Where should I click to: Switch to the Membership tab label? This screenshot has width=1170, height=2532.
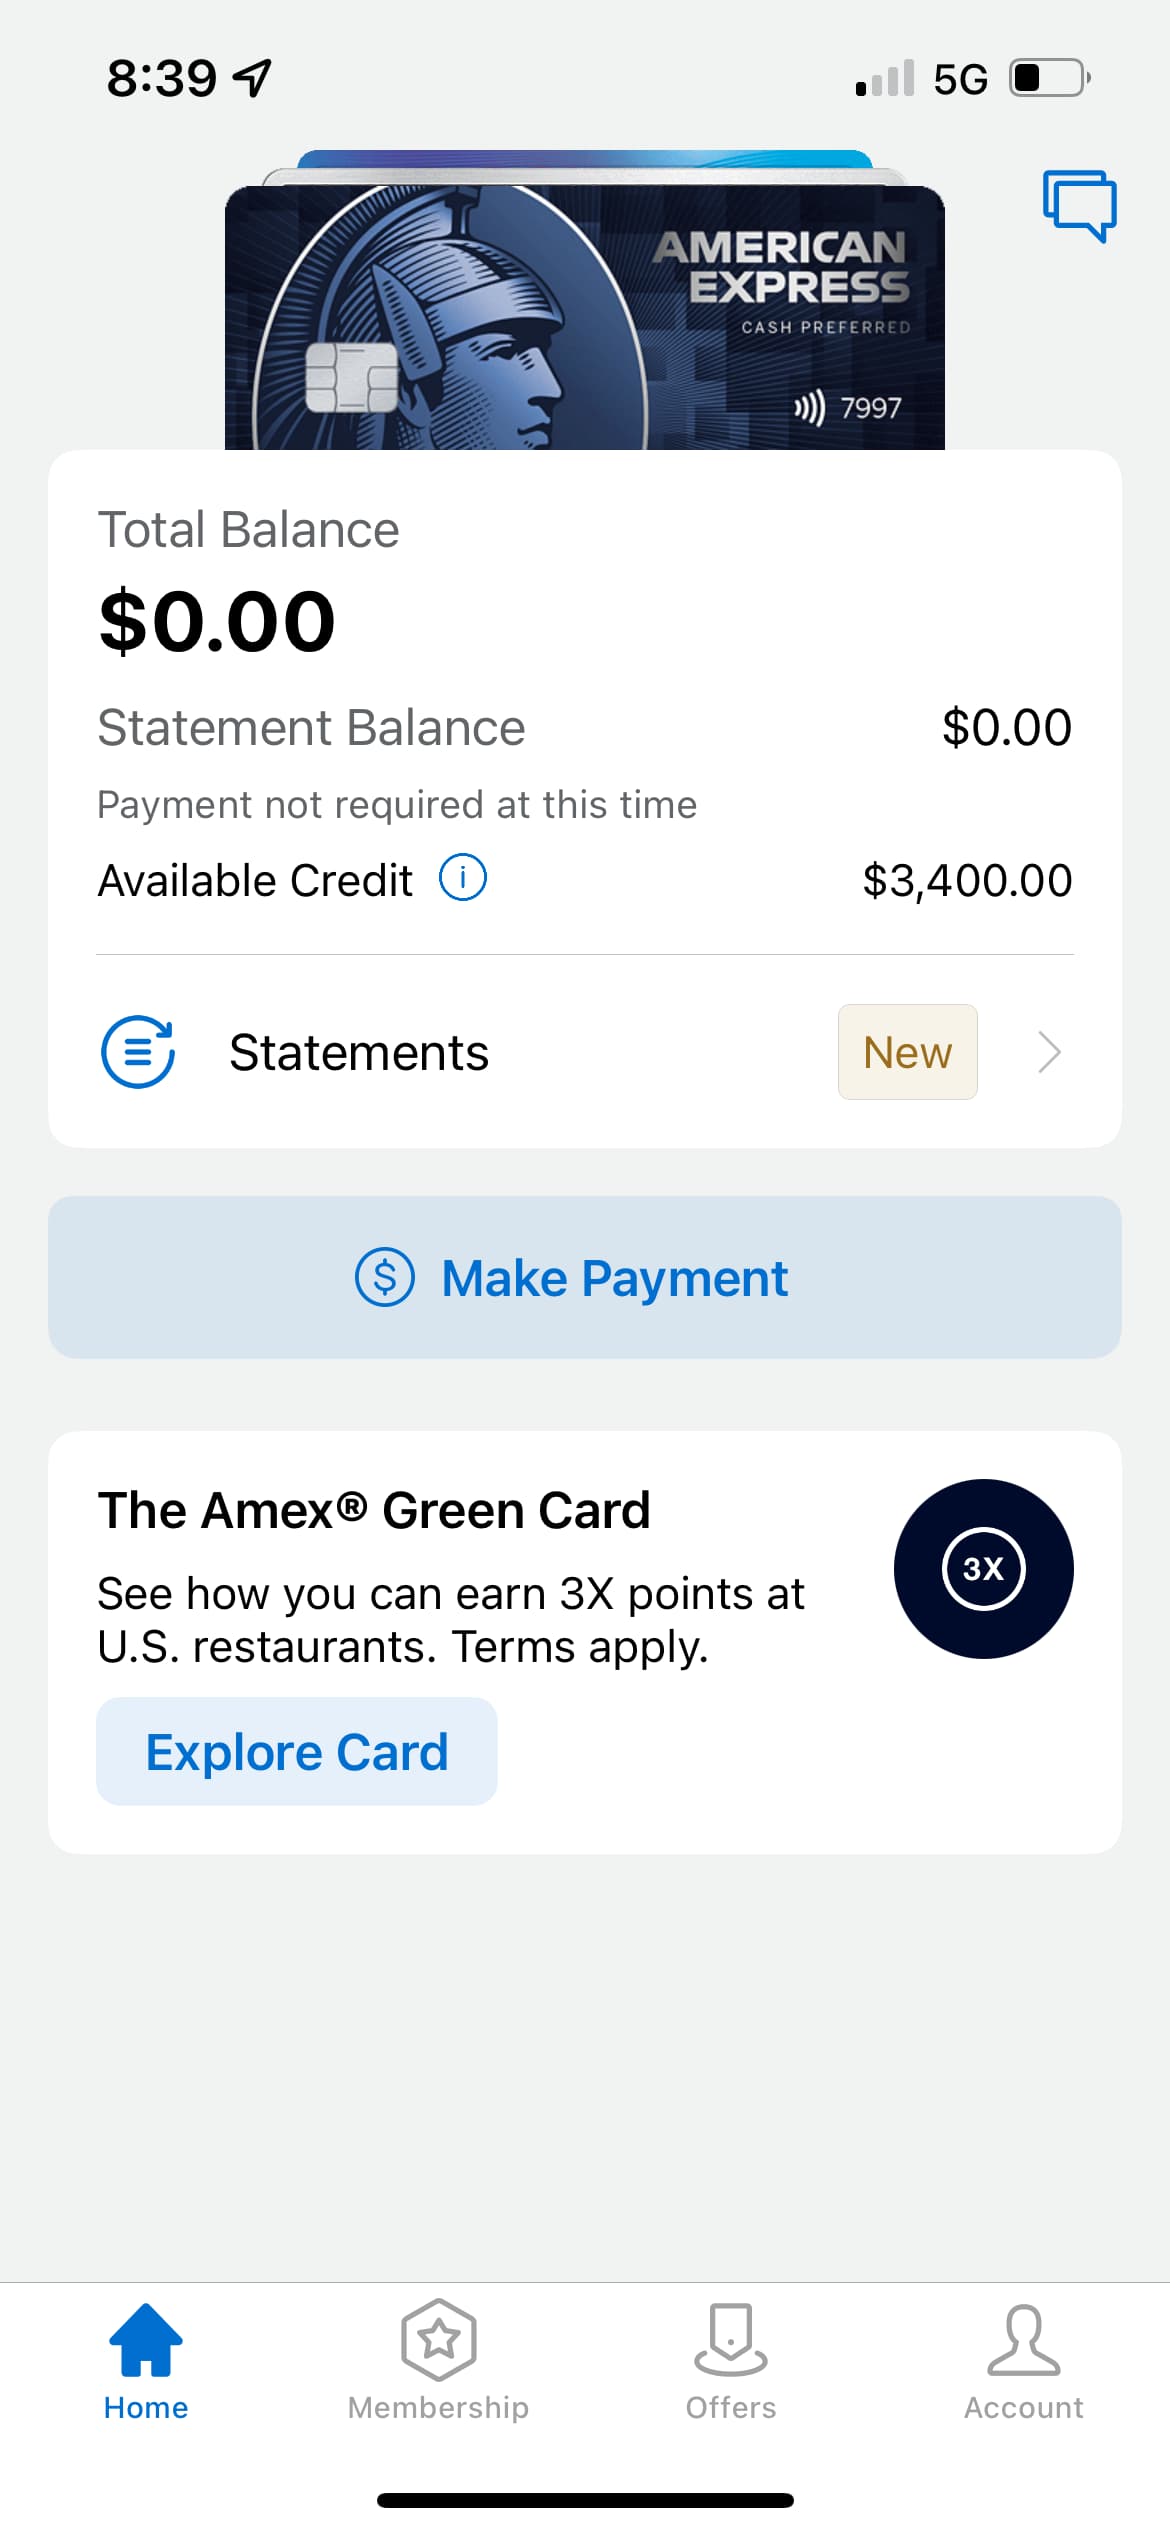tap(438, 2407)
